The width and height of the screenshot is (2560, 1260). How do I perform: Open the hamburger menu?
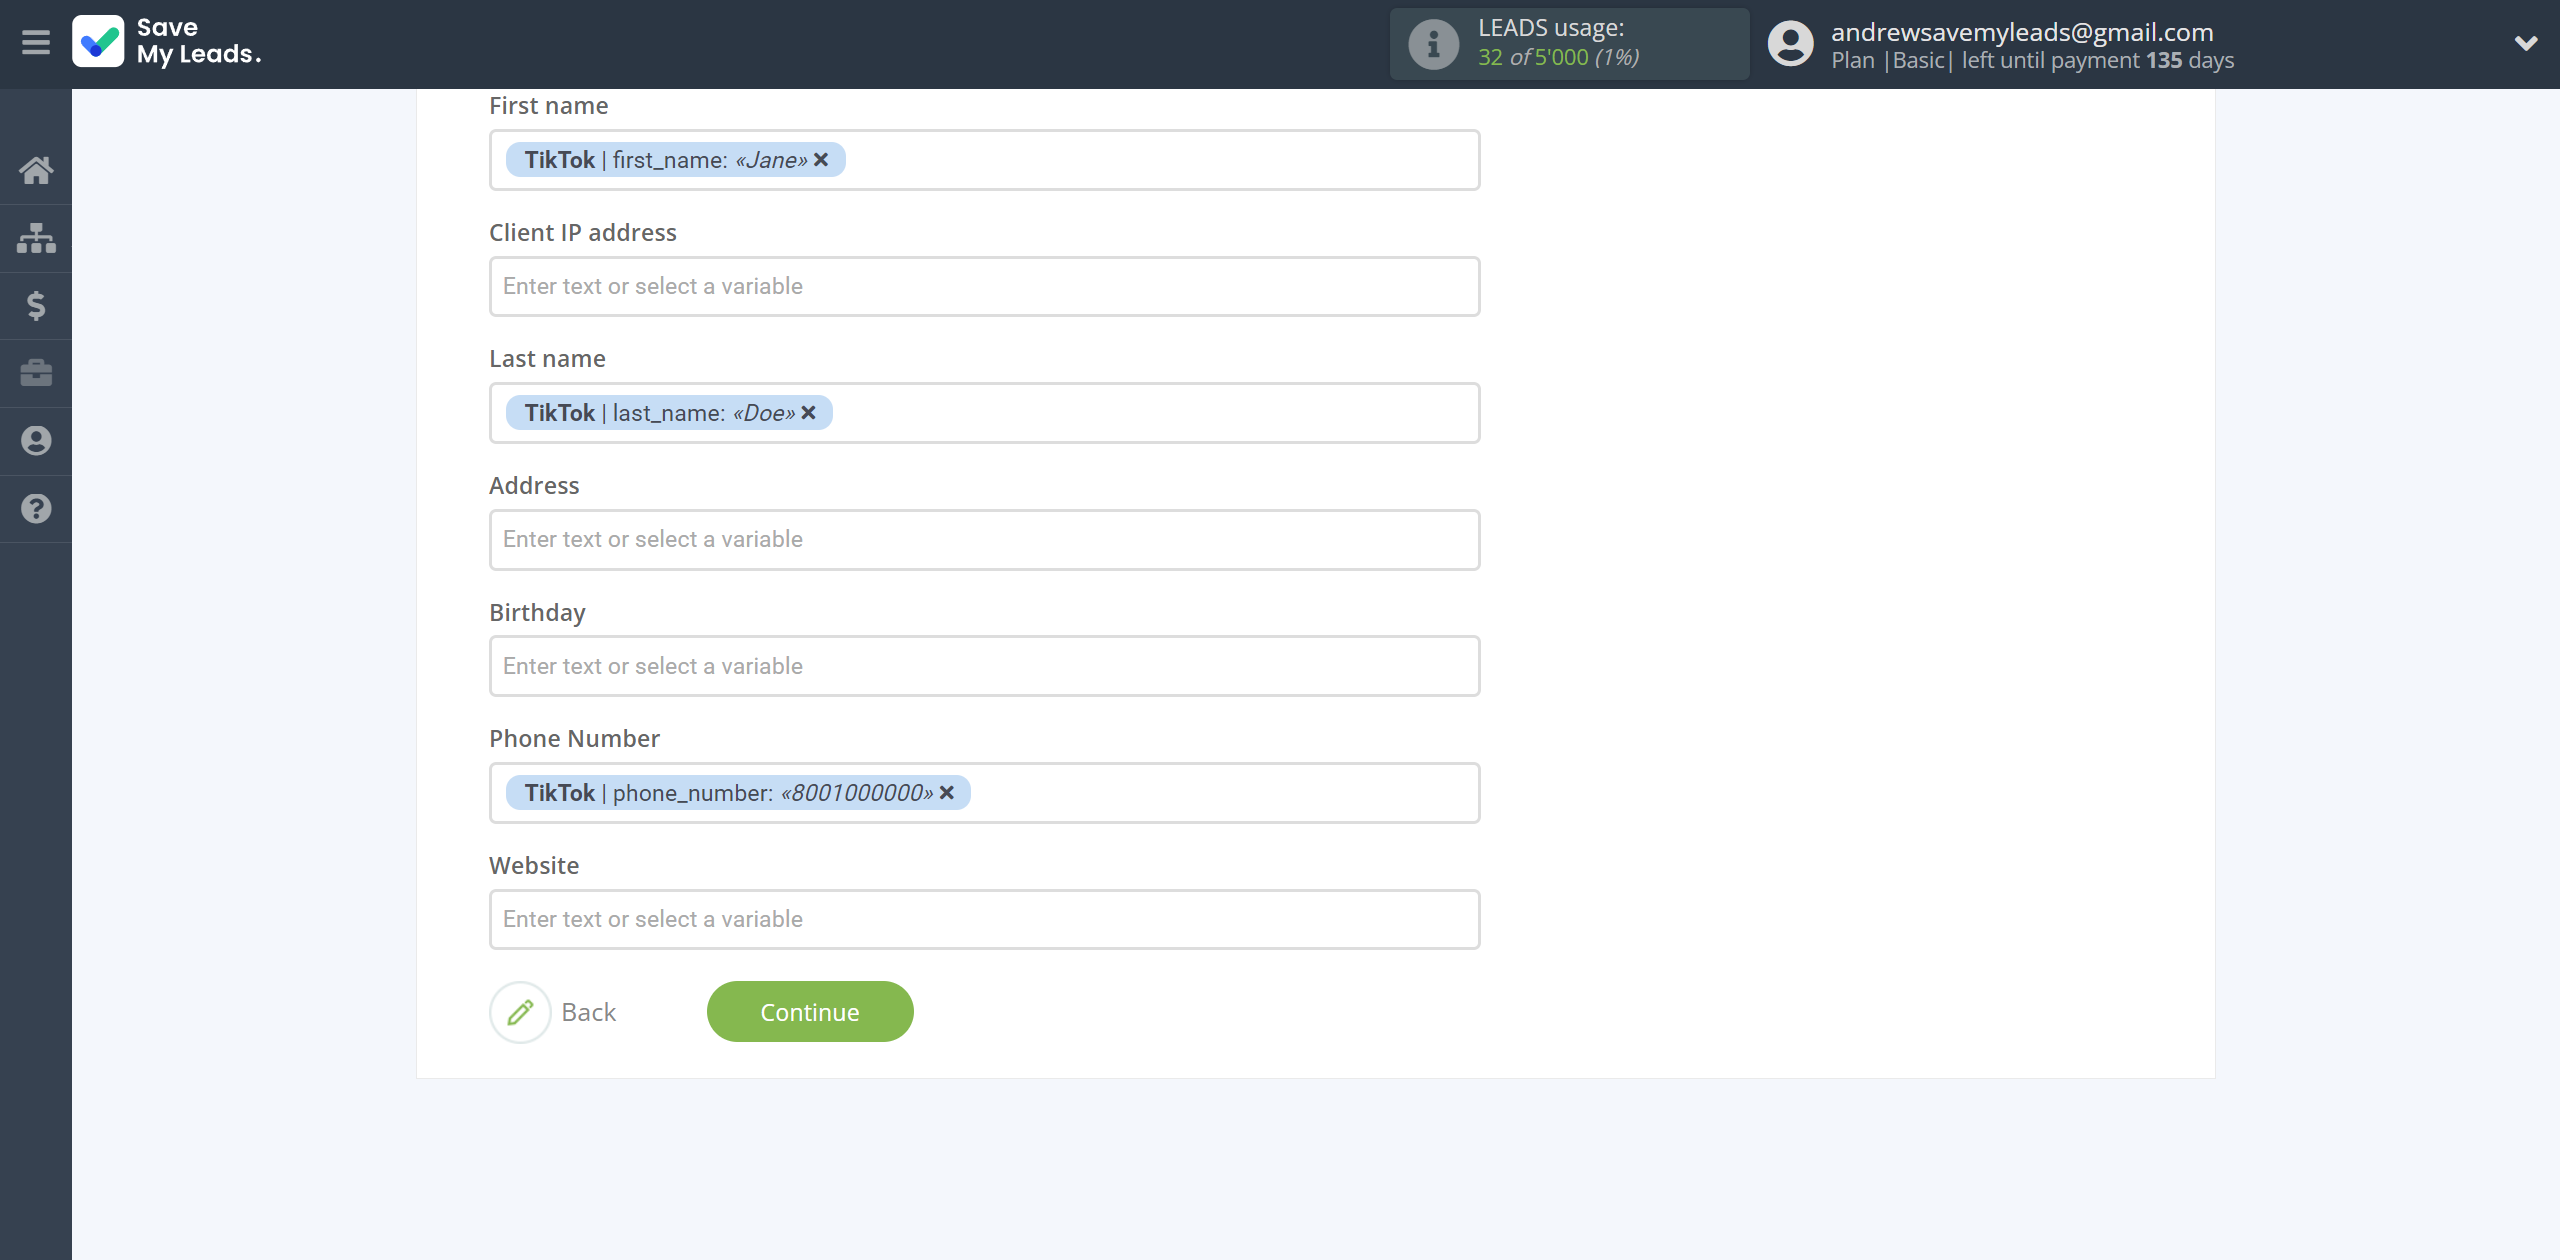click(36, 43)
